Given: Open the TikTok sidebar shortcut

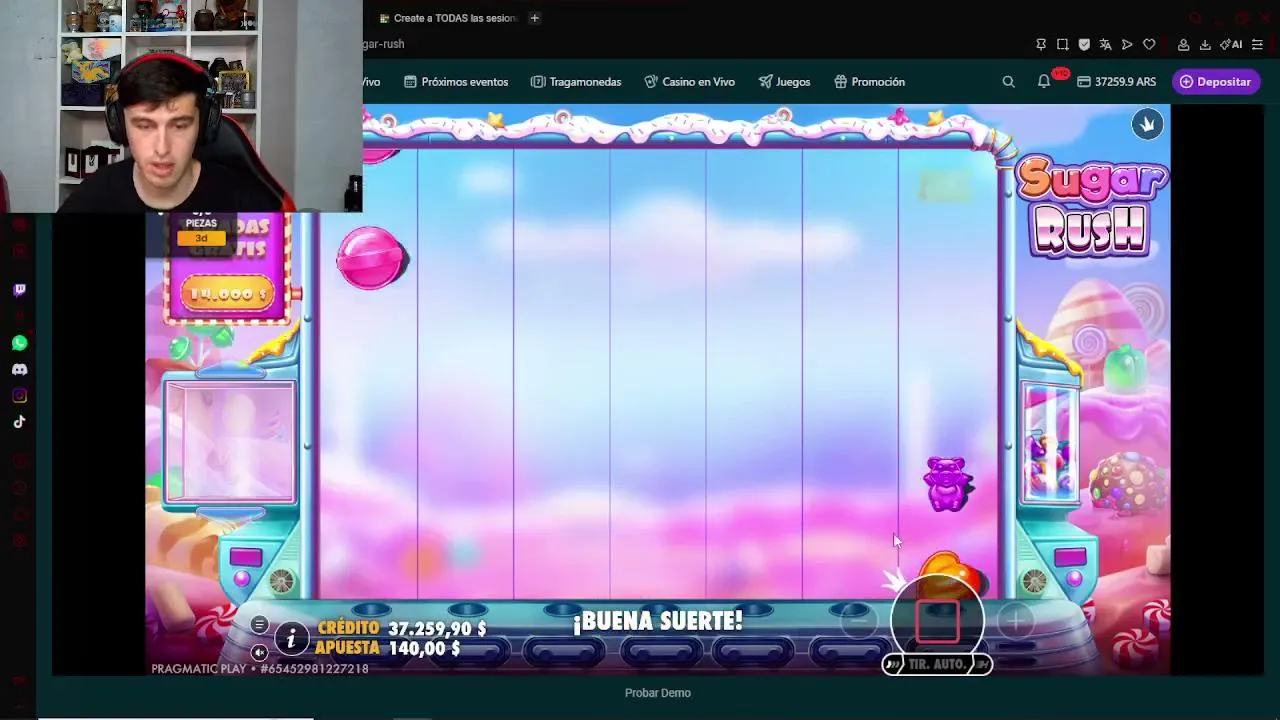Looking at the screenshot, I should click(x=19, y=422).
